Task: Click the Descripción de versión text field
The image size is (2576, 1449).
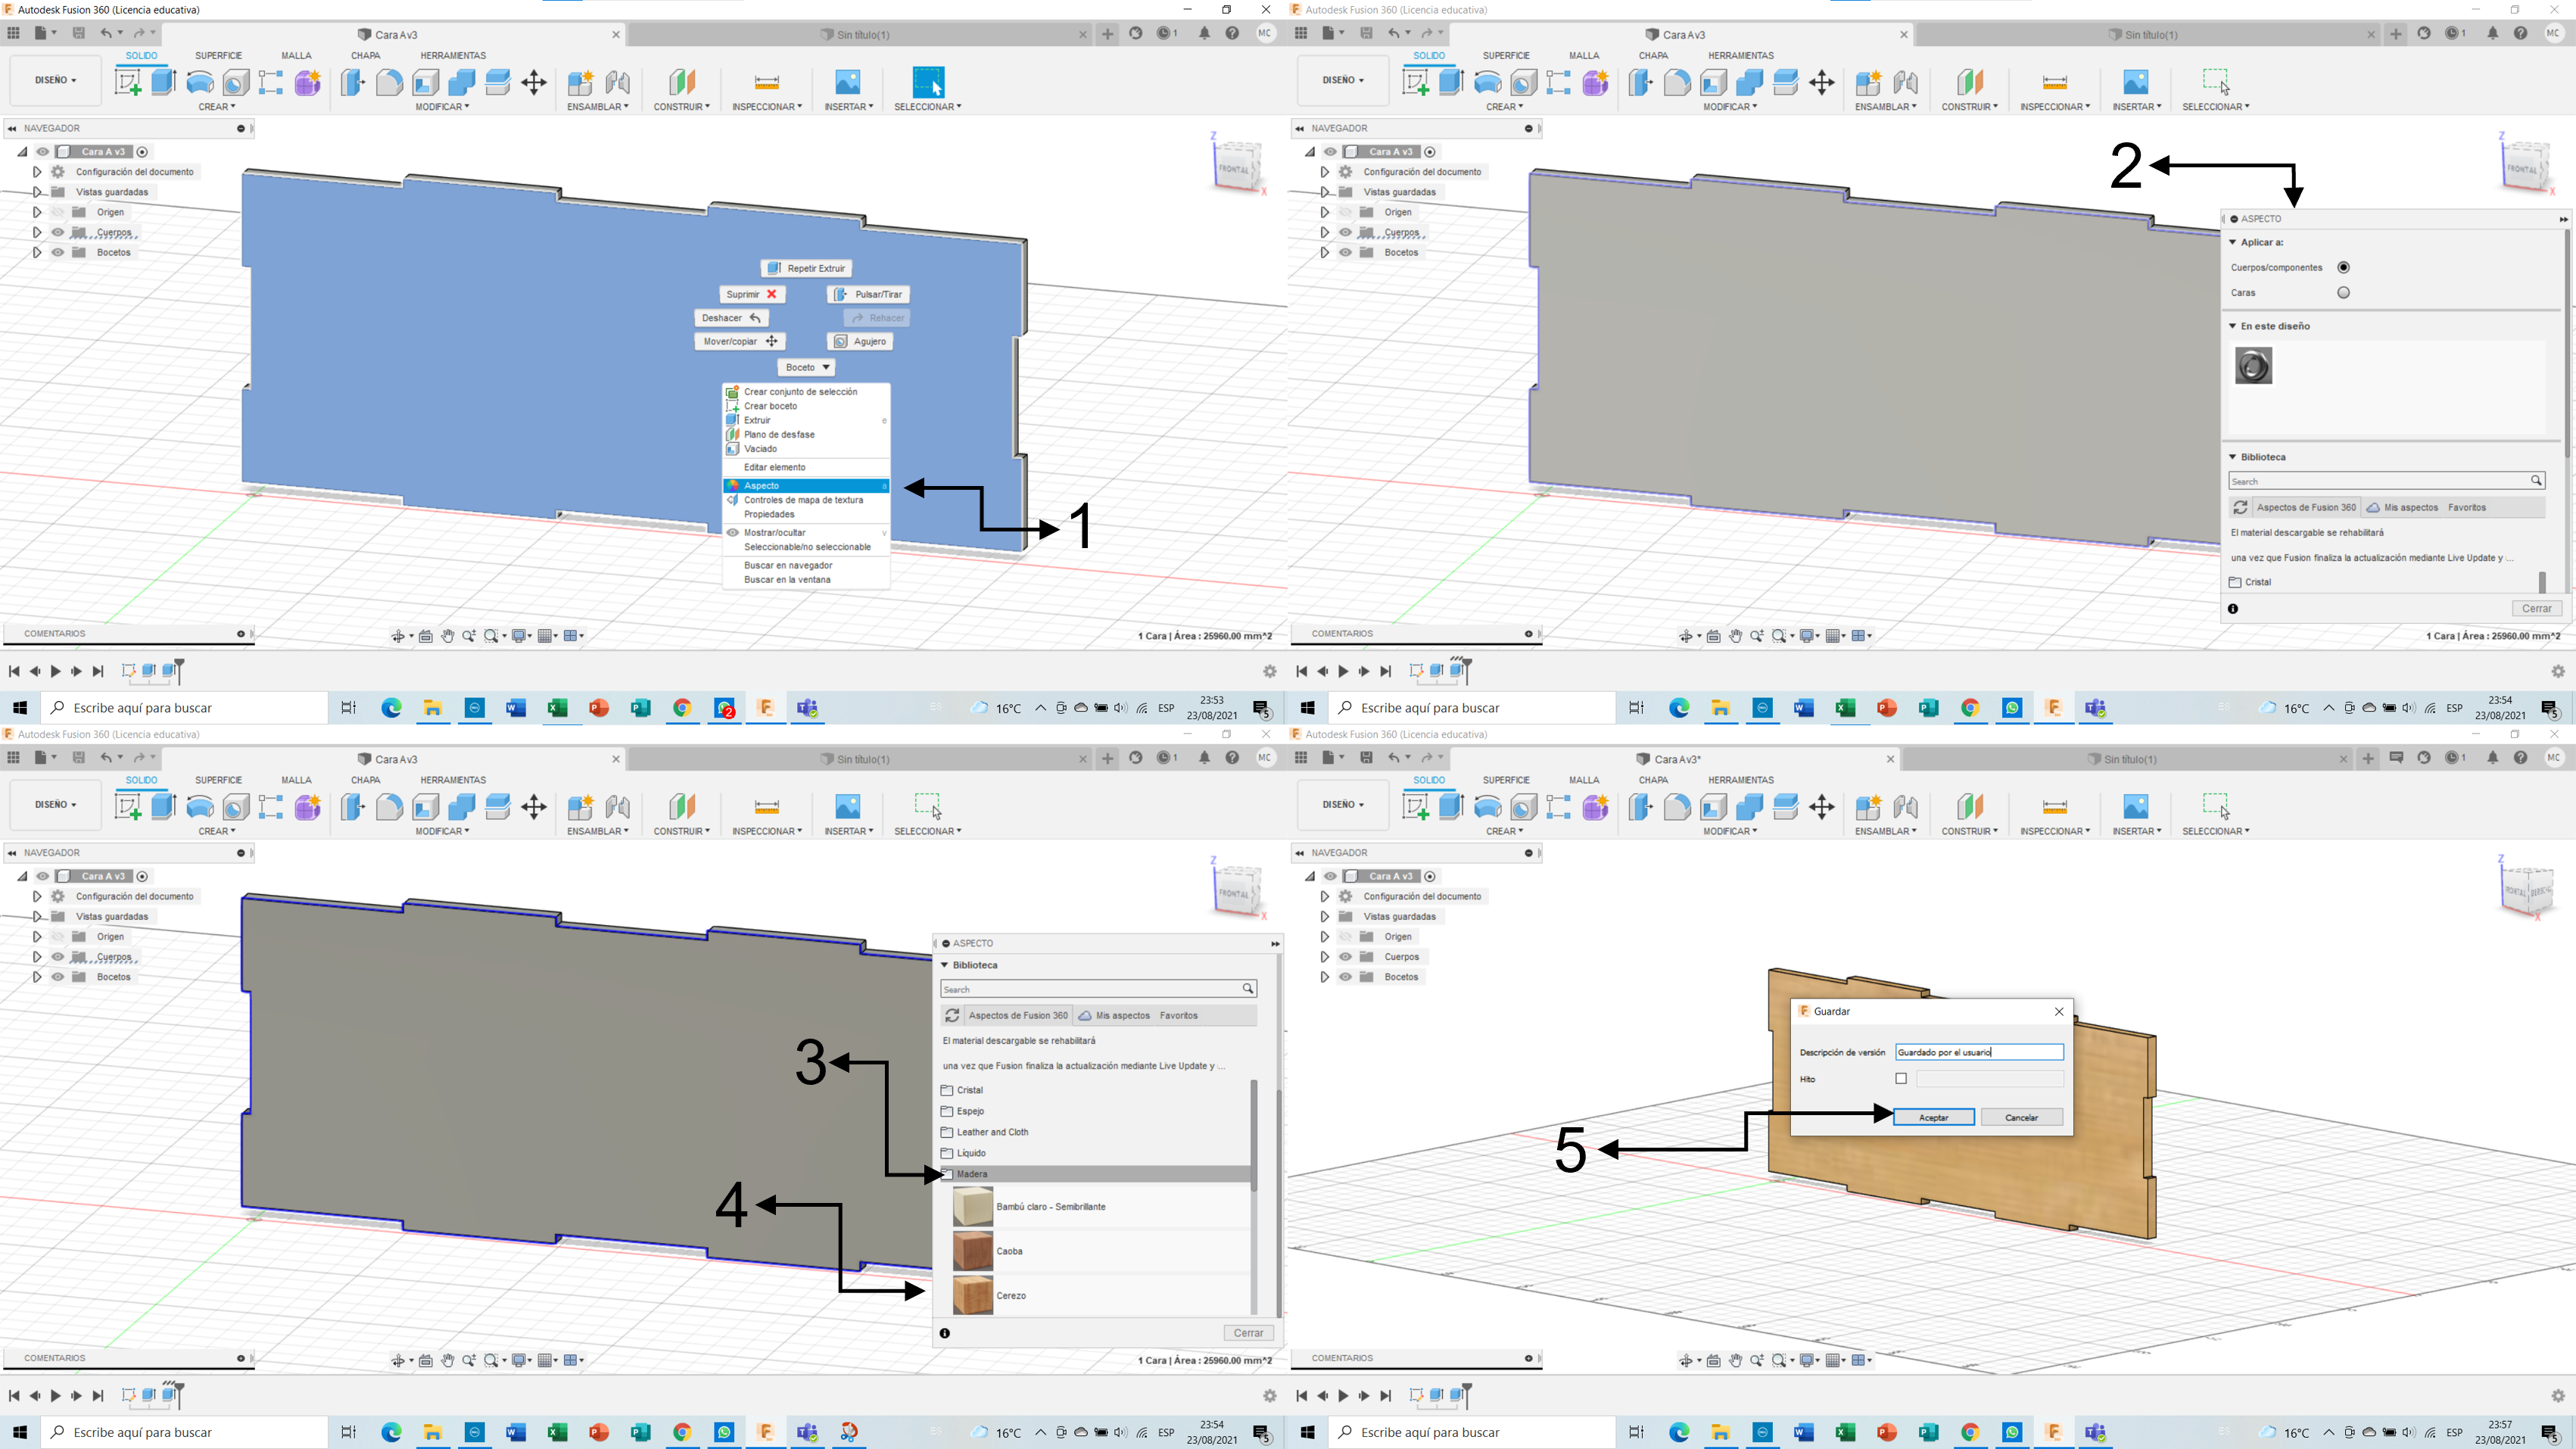Action: 1978,1052
